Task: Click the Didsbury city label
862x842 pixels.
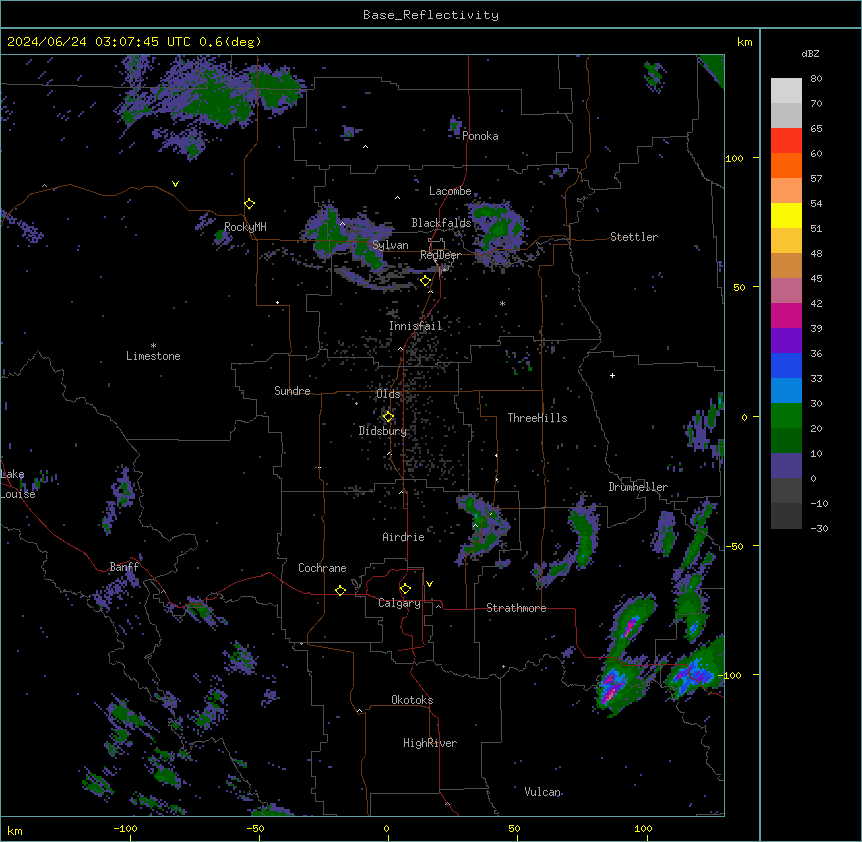Action: pos(383,431)
